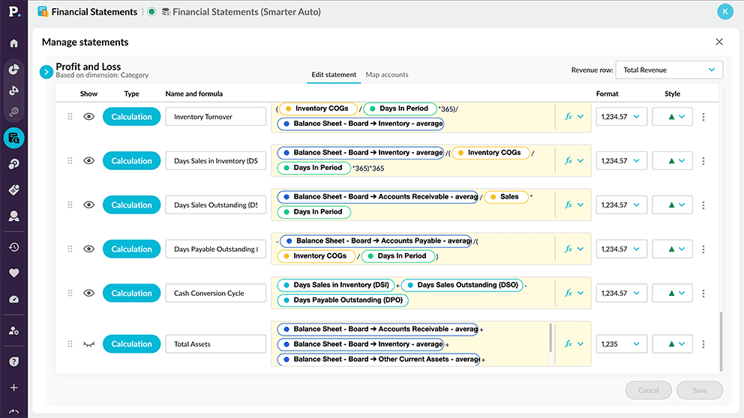Open the history clock sidebar icon
Screen dimensions: 744x418
(x=14, y=247)
